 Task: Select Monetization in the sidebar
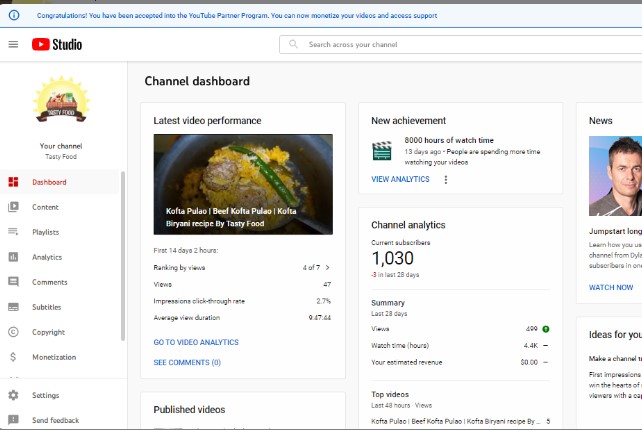(x=60, y=357)
